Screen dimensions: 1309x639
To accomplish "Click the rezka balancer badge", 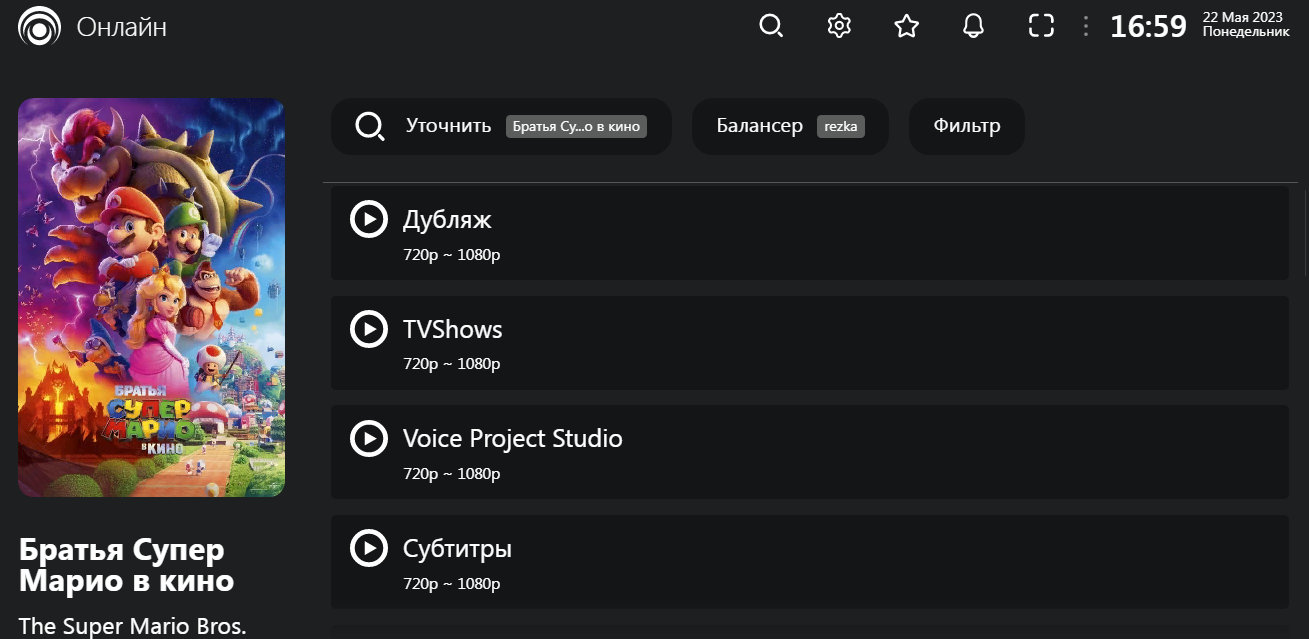I will [841, 127].
